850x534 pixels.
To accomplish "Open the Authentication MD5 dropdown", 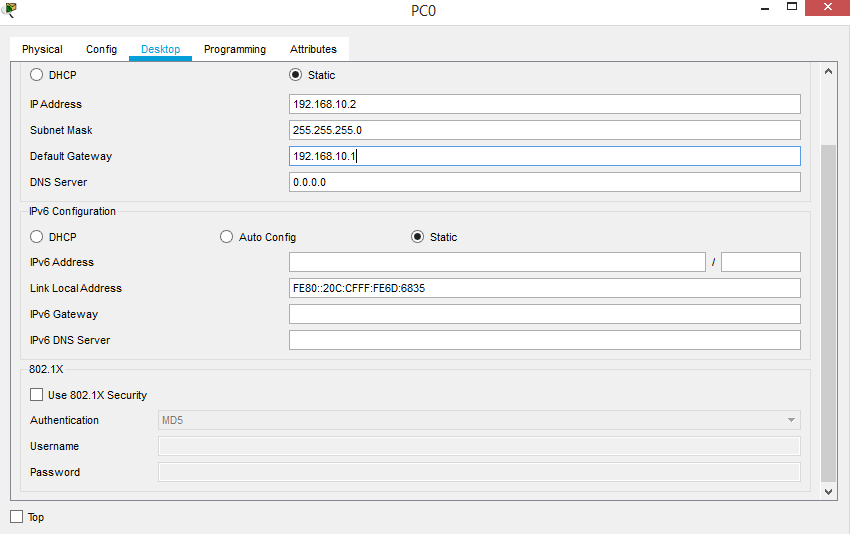I will pos(479,420).
